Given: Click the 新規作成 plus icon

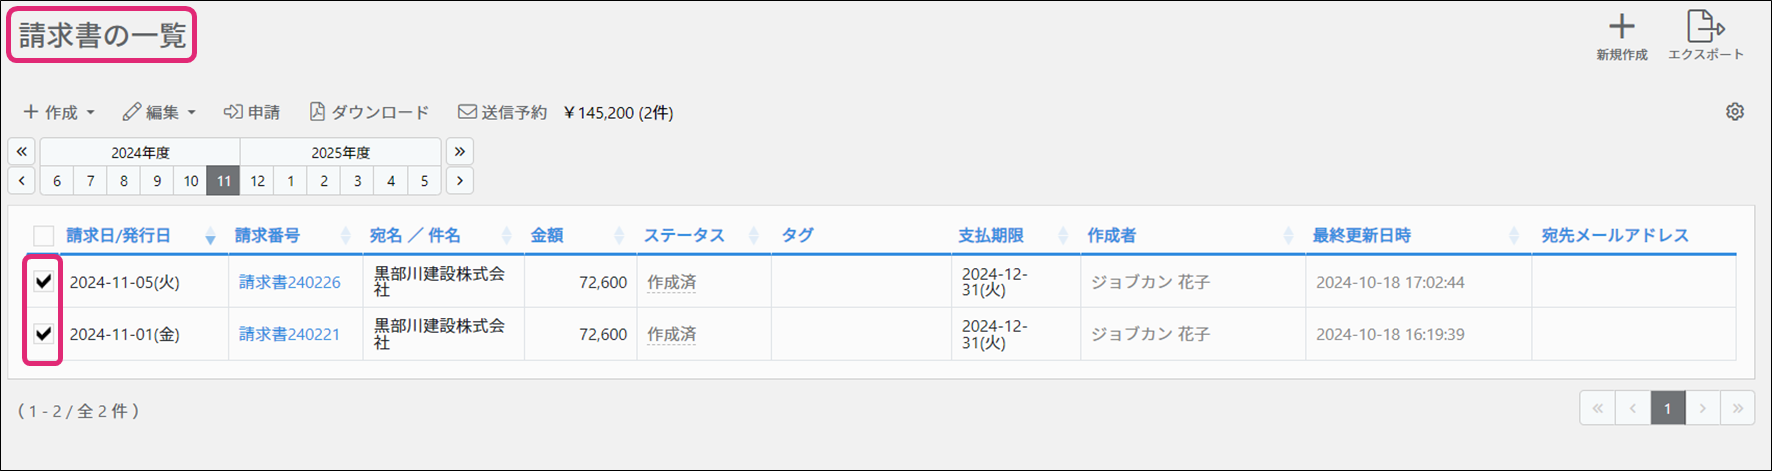Looking at the screenshot, I should (1621, 27).
